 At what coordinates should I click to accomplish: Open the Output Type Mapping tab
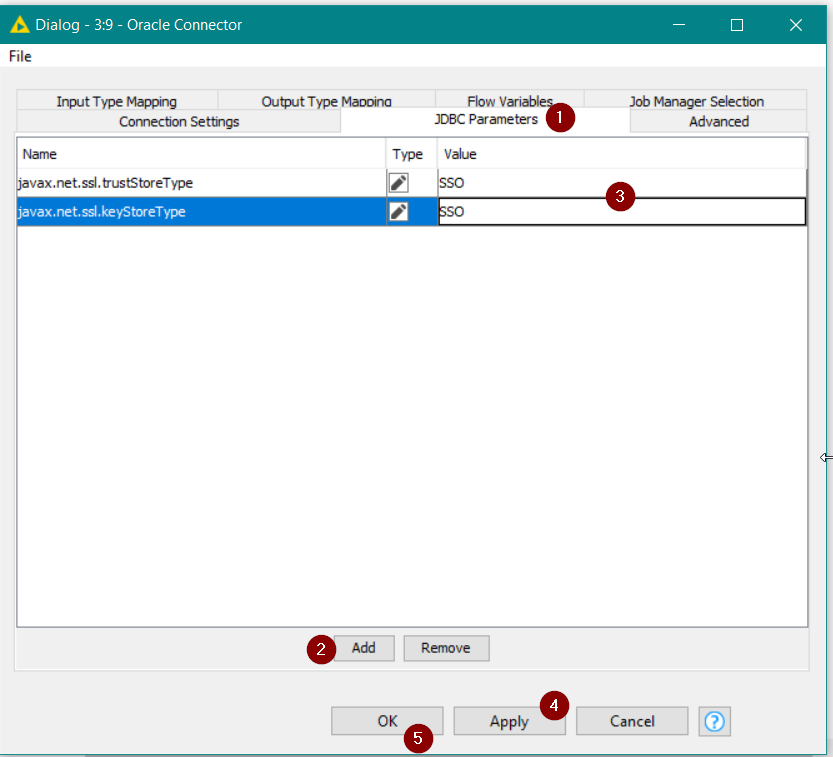pos(326,101)
